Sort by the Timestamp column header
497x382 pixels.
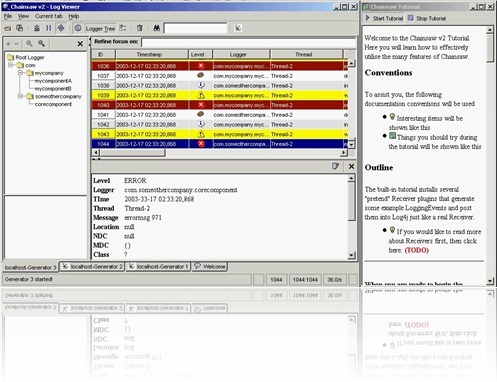152,54
